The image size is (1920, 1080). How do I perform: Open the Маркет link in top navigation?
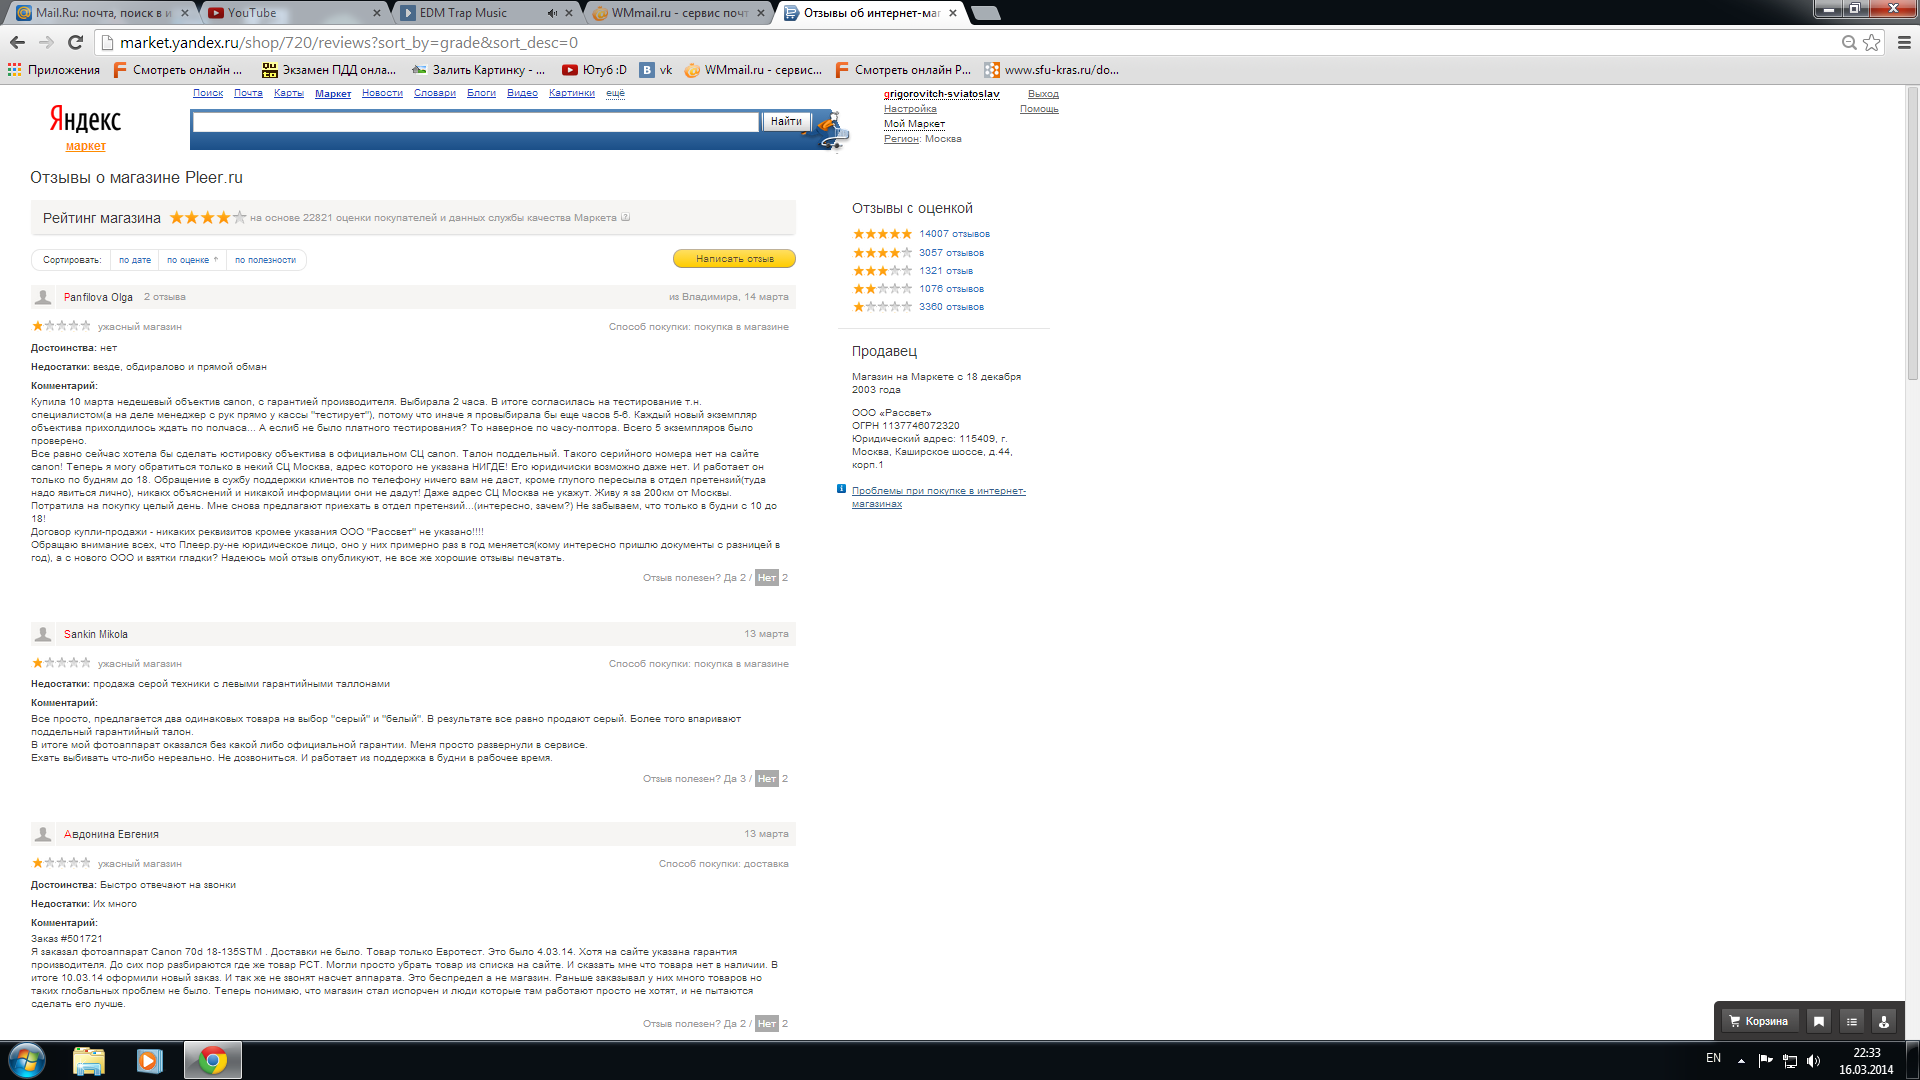[333, 93]
